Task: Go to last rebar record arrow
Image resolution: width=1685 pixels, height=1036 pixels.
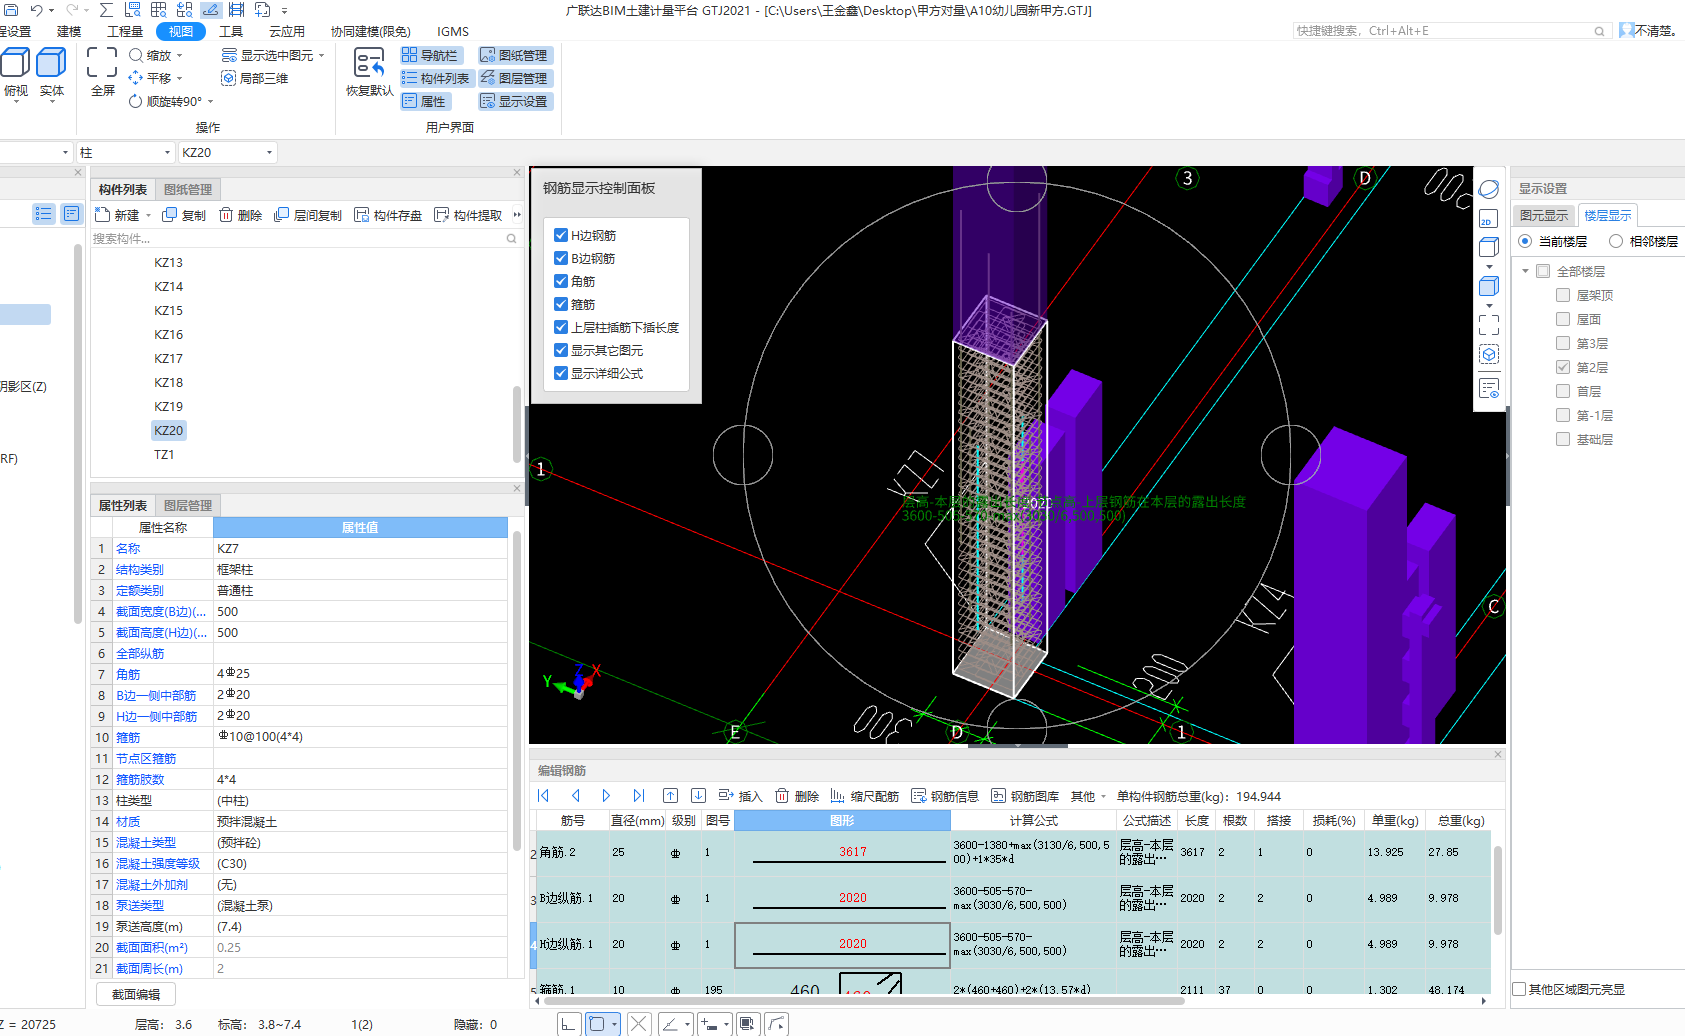Action: [x=638, y=796]
